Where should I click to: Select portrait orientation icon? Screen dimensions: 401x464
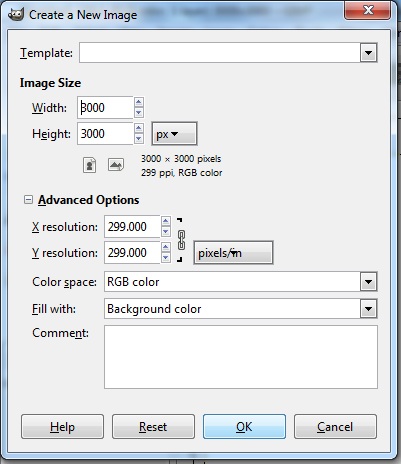click(x=89, y=165)
